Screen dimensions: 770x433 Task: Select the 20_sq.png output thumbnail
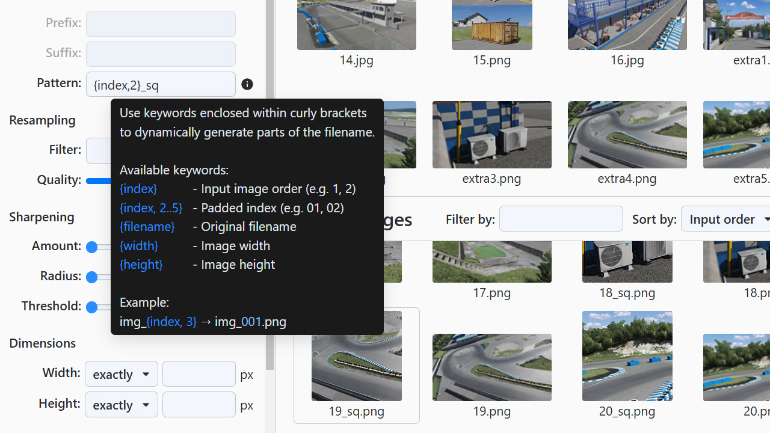point(627,356)
